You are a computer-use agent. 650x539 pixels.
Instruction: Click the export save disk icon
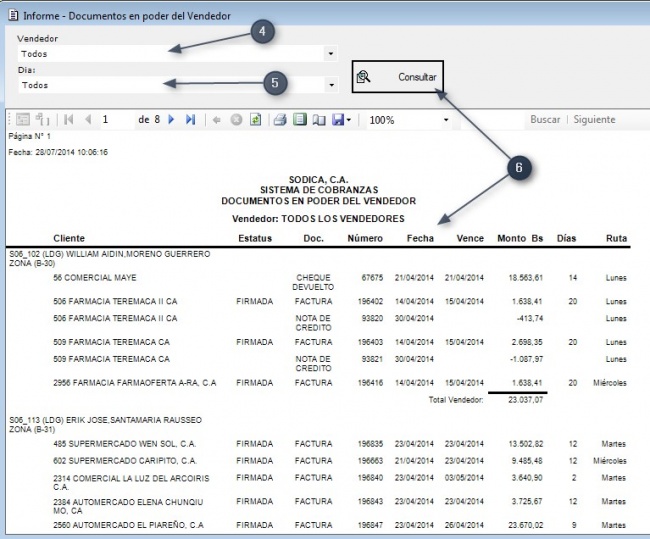pyautogui.click(x=338, y=120)
